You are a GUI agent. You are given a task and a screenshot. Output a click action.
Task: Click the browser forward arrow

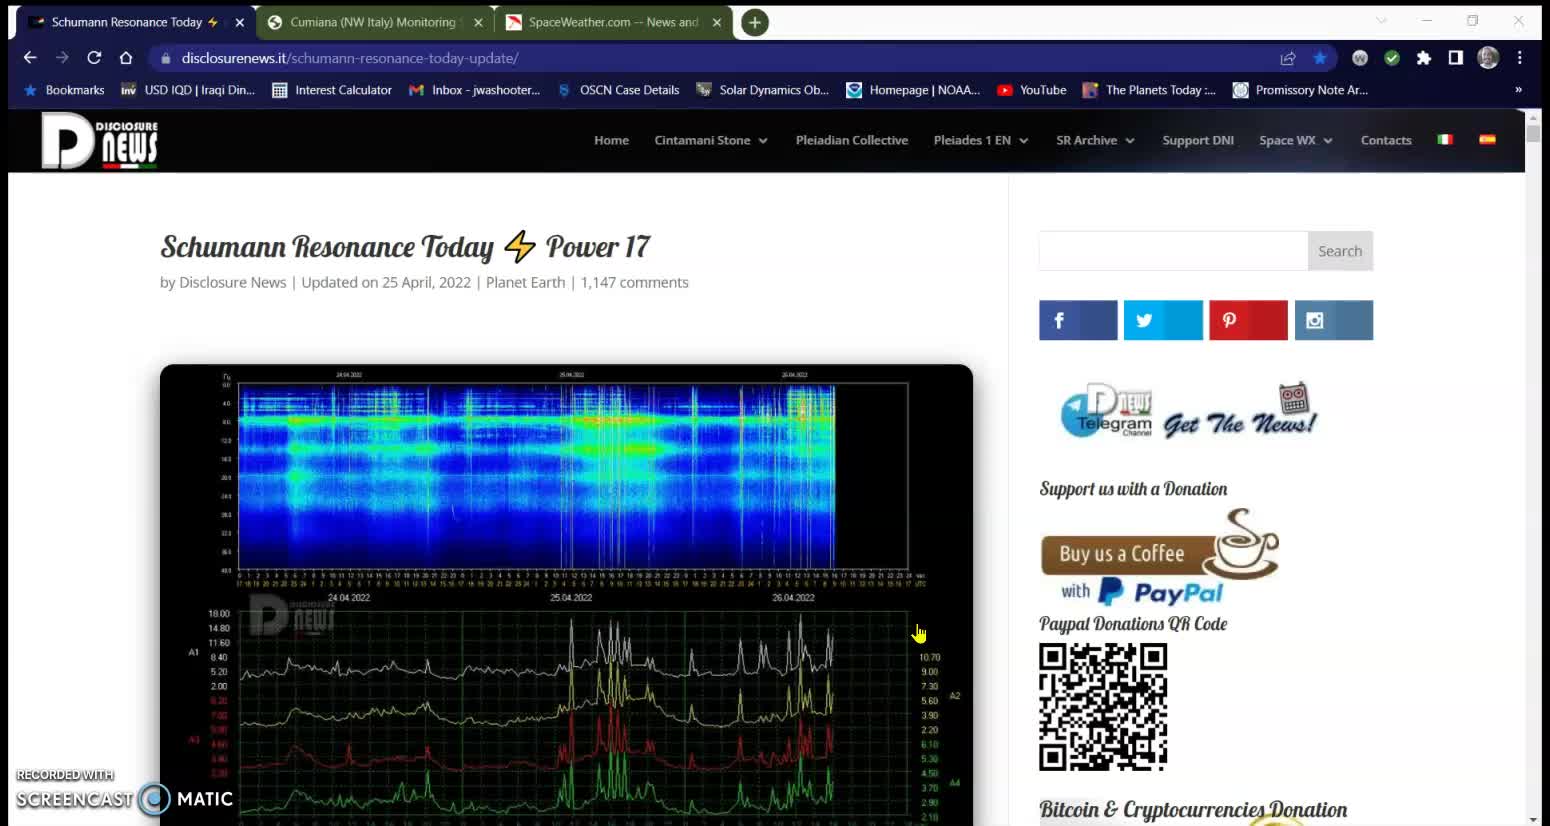62,58
